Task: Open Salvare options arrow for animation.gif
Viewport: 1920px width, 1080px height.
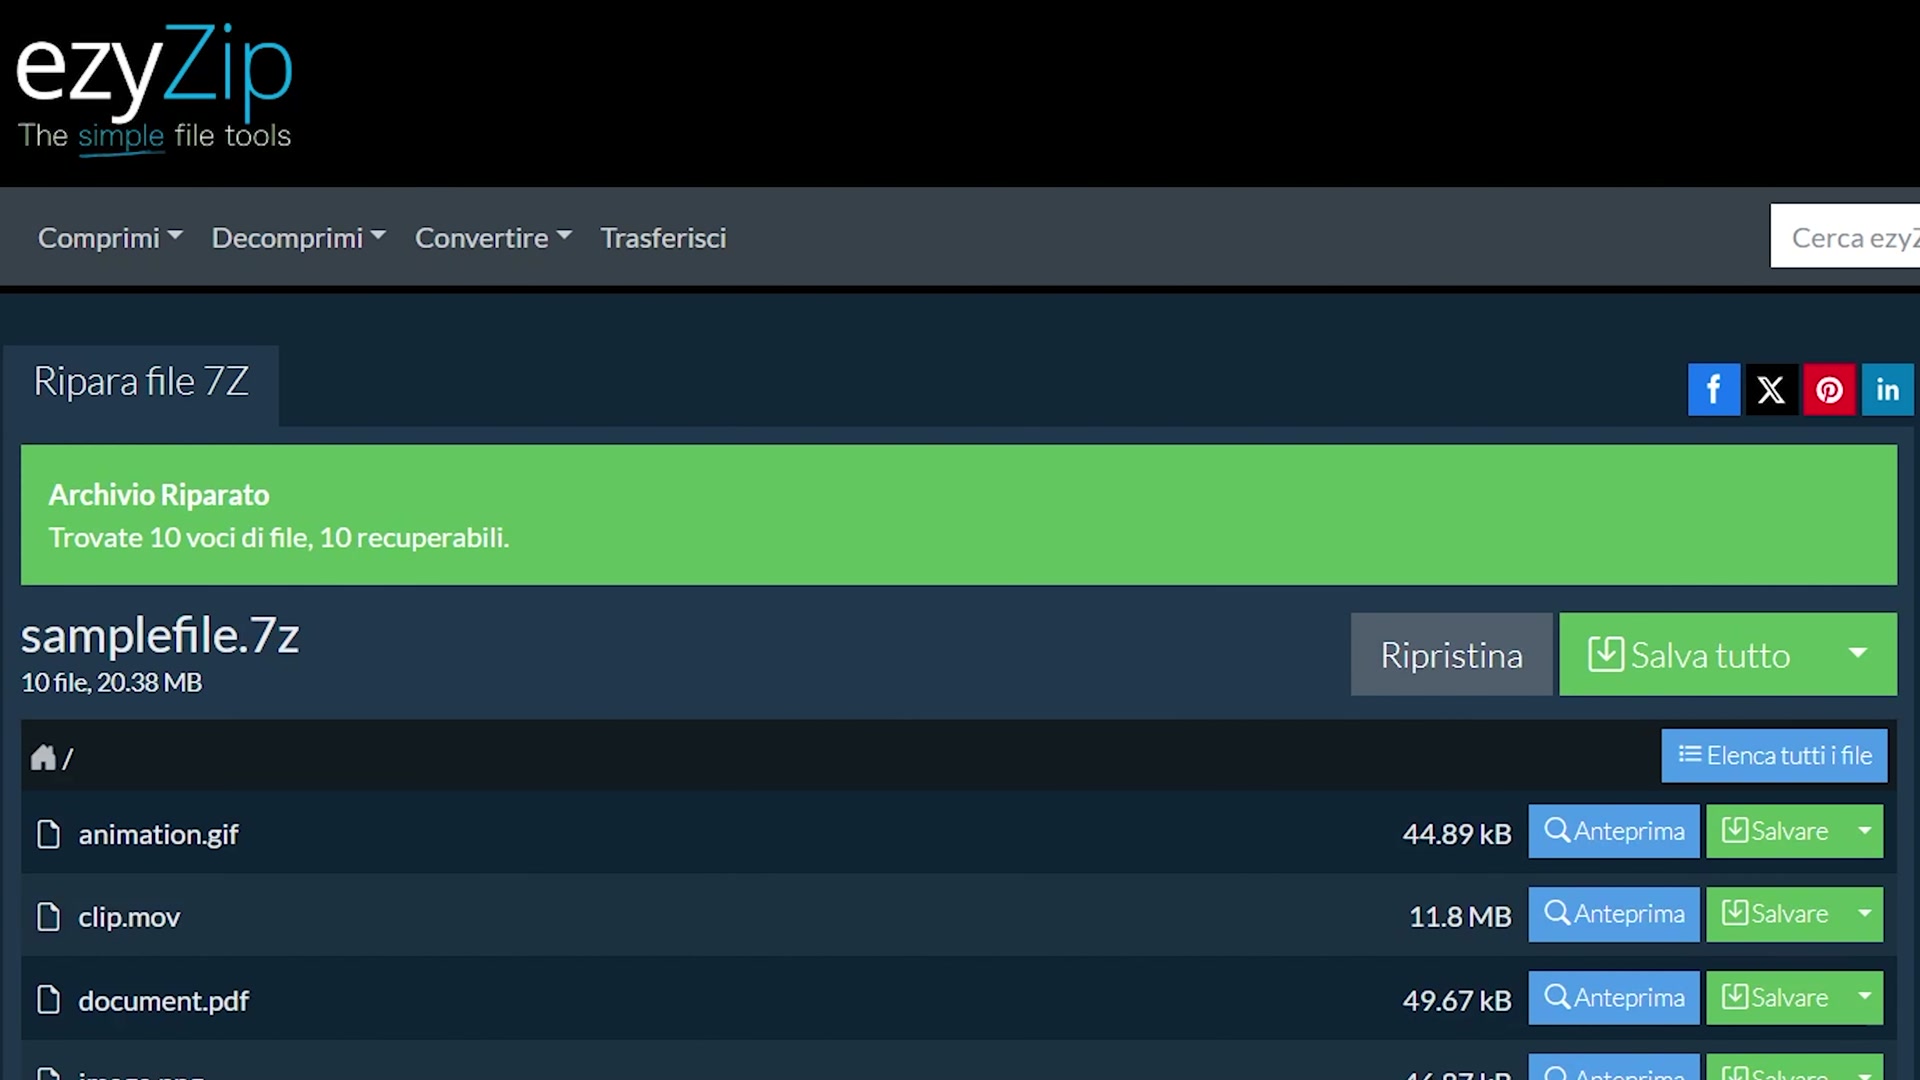Action: pos(1864,831)
